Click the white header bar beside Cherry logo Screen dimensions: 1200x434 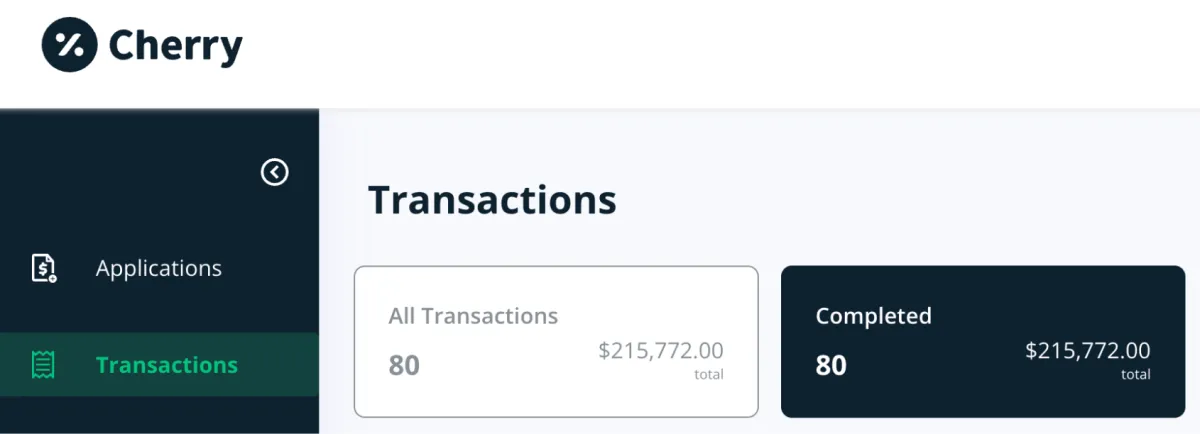click(720, 50)
